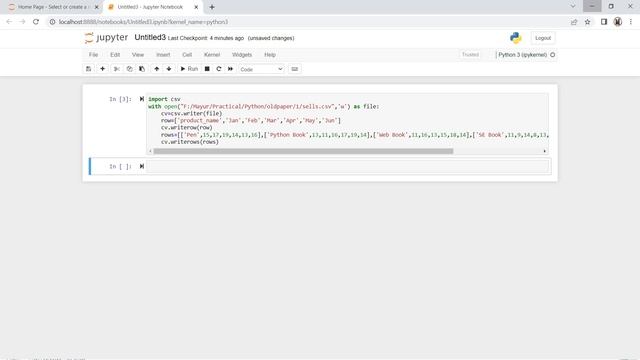View site information icon in address bar
640x360 pixels.
tap(52, 22)
